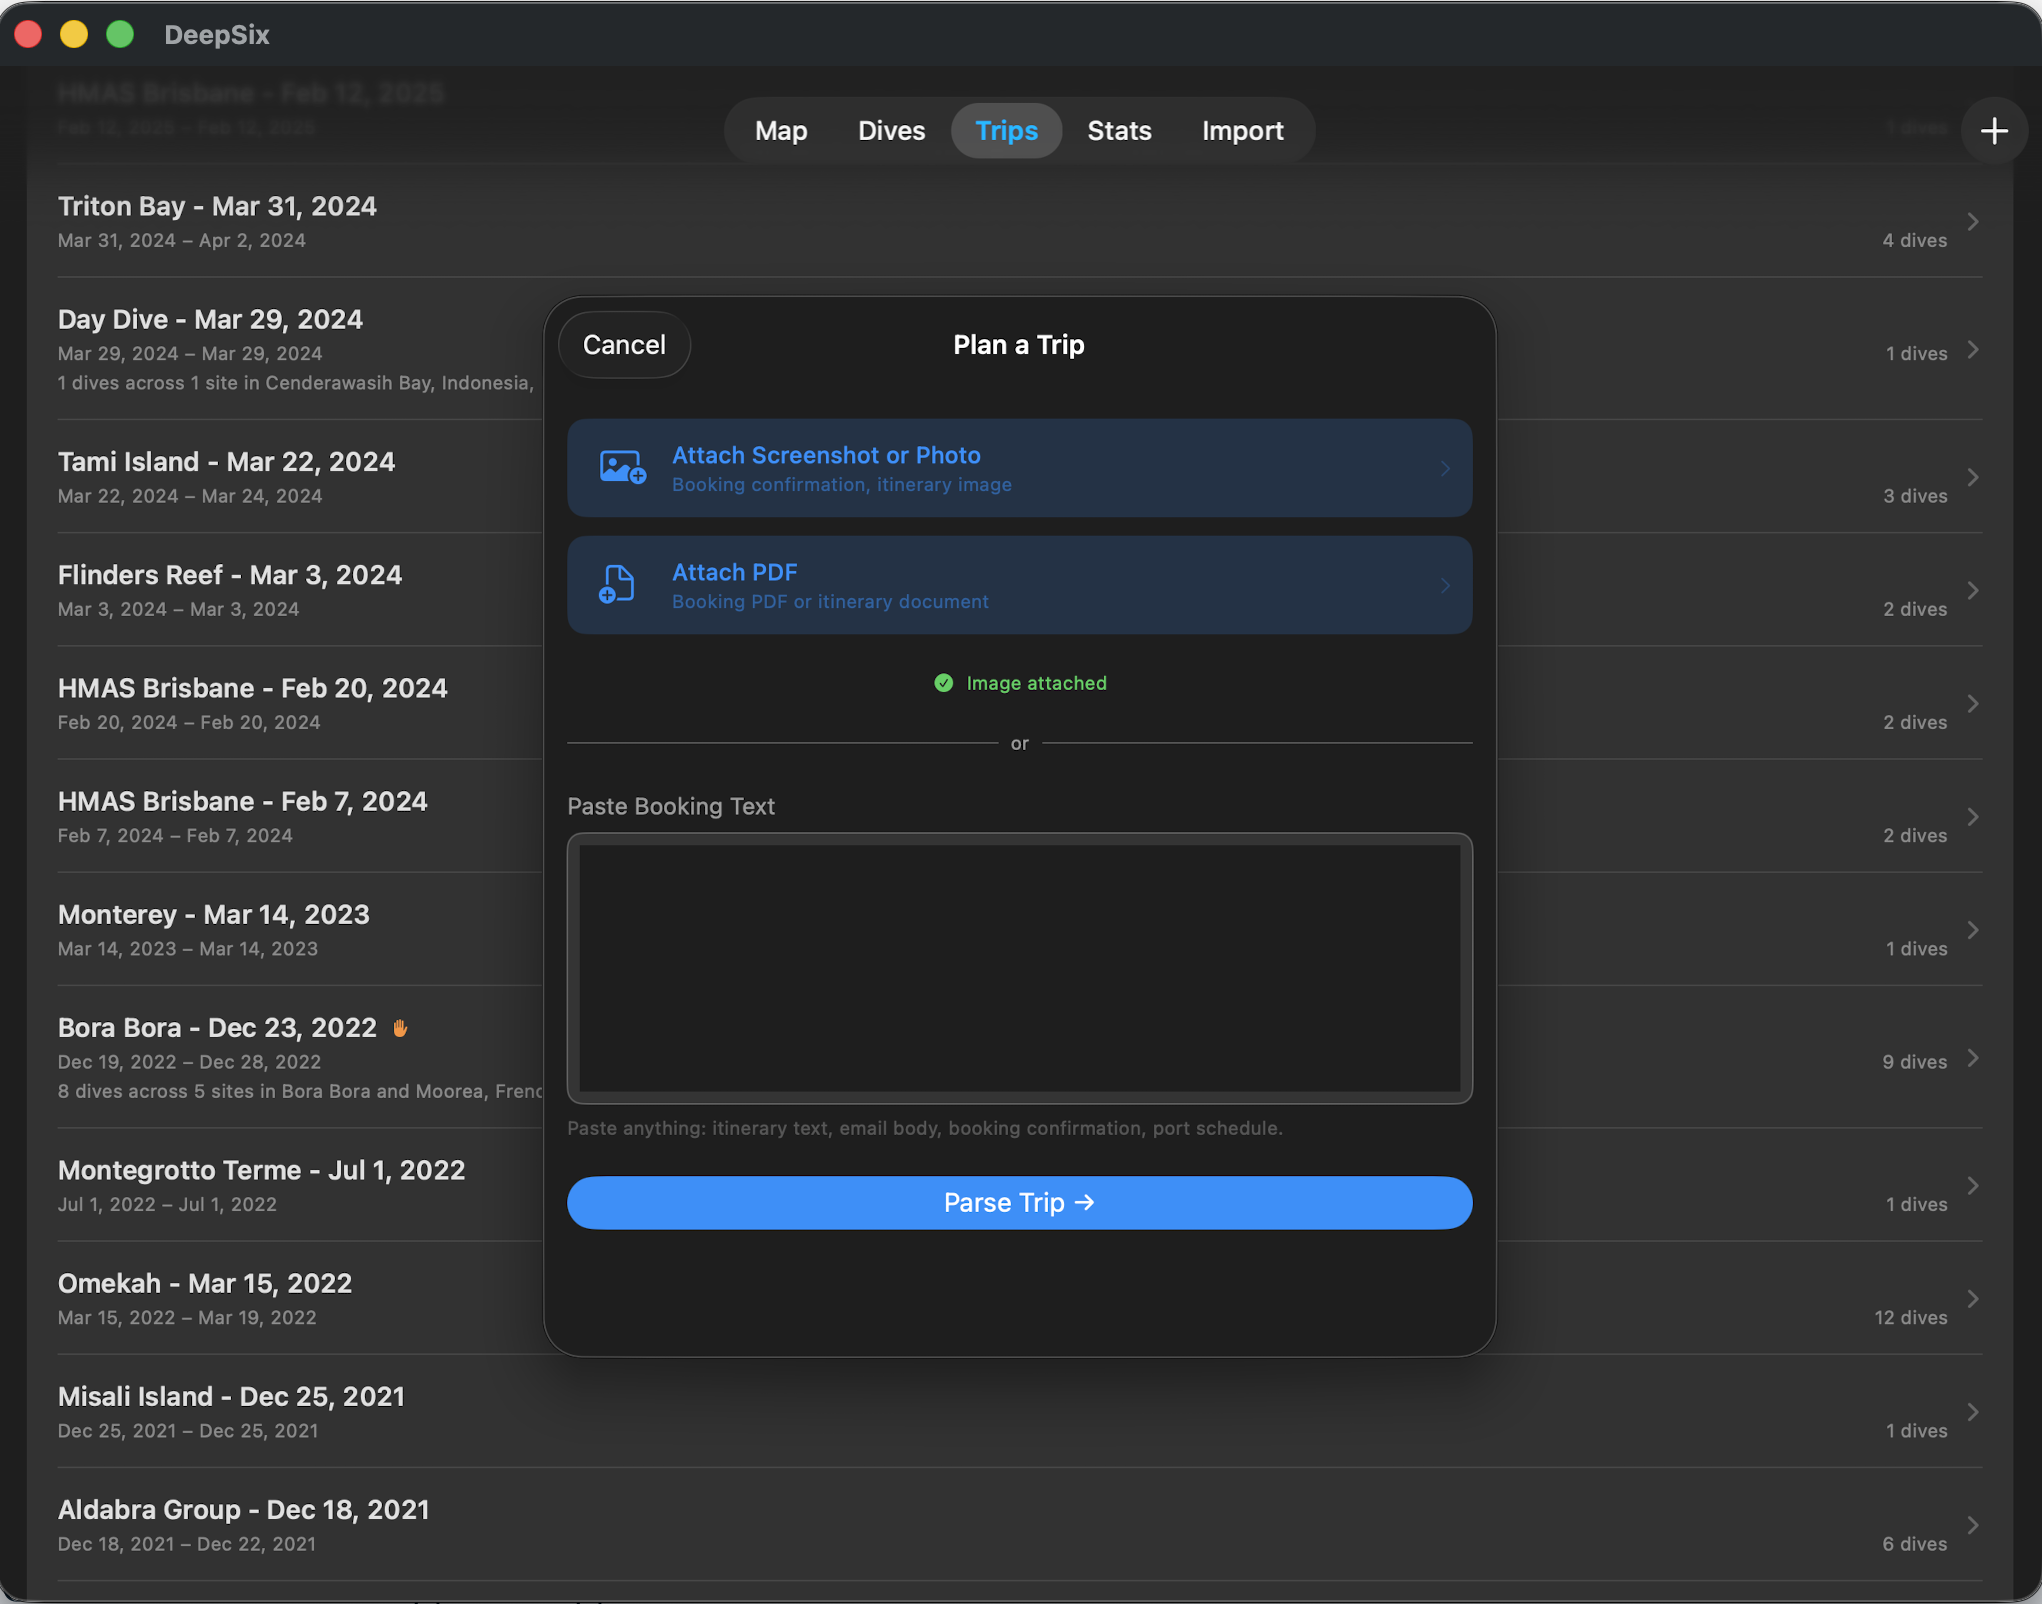Screen dimensions: 2042x1604
Task: Expand the Triton Bay trip chevron
Action: [1972, 221]
